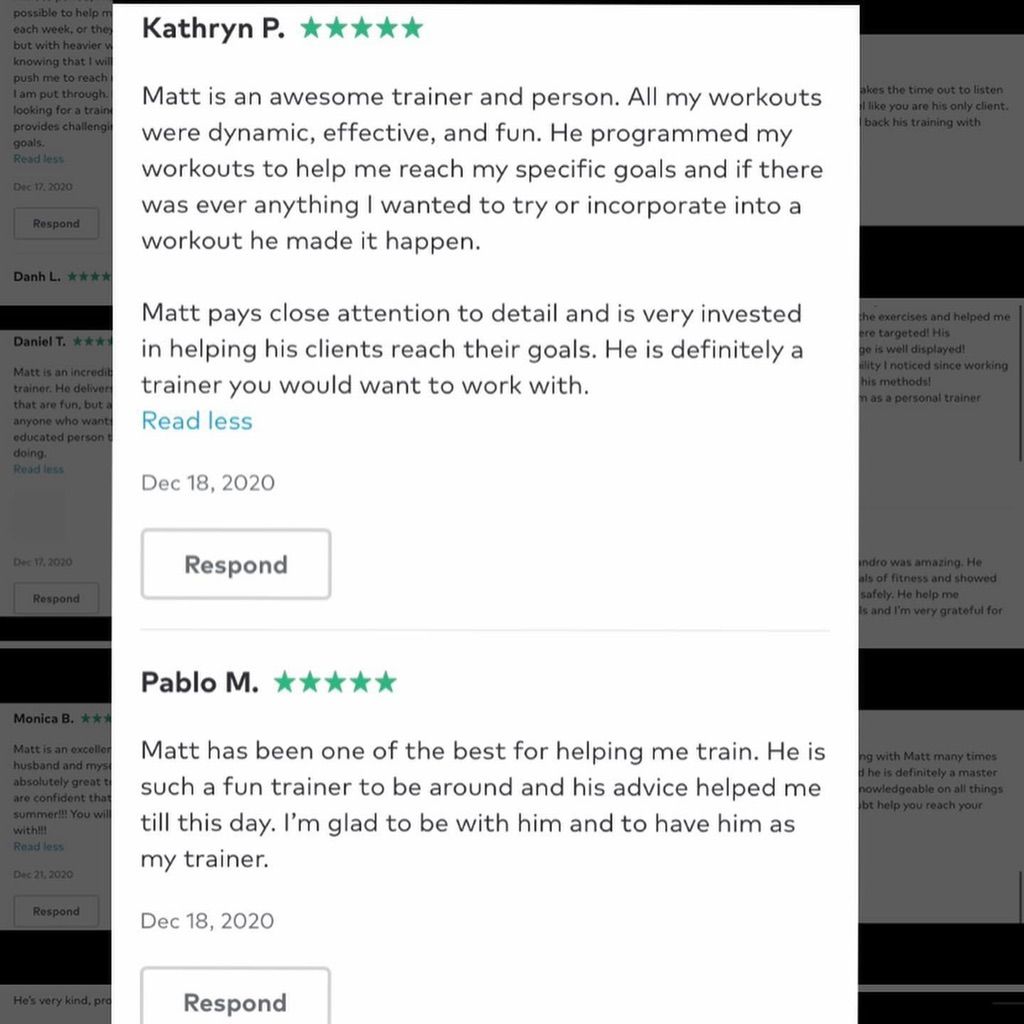Hit Respond below Monica B.'s review

pyautogui.click(x=56, y=911)
